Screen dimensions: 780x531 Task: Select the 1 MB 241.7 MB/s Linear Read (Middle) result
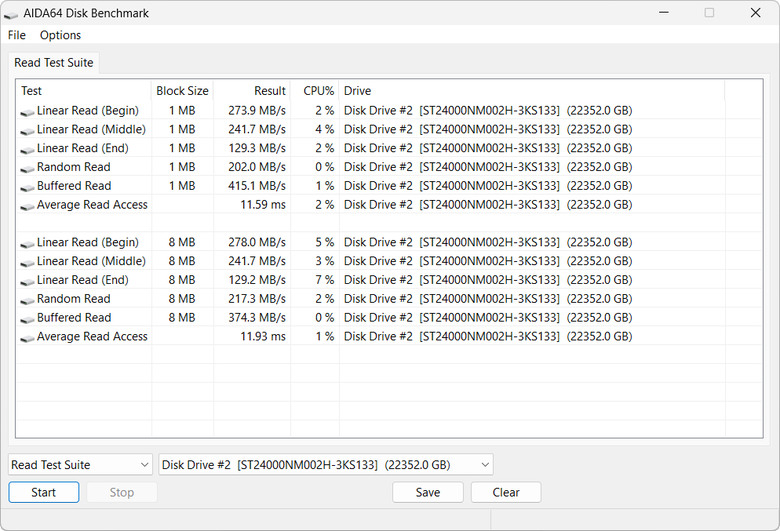(257, 129)
